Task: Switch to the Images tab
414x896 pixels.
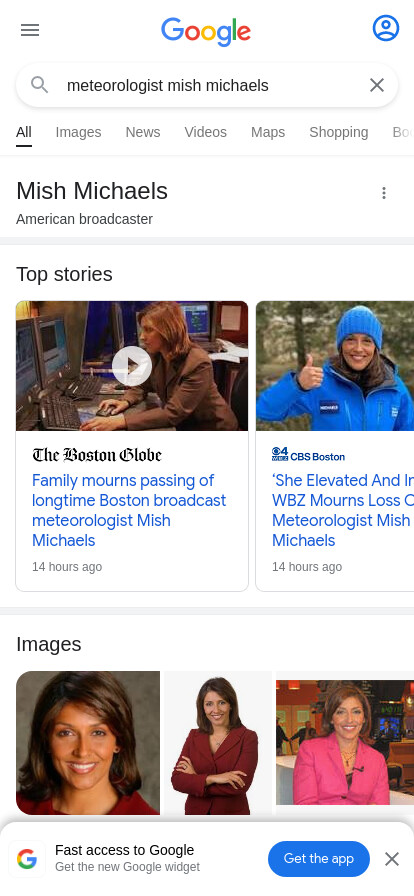Action: 78,132
